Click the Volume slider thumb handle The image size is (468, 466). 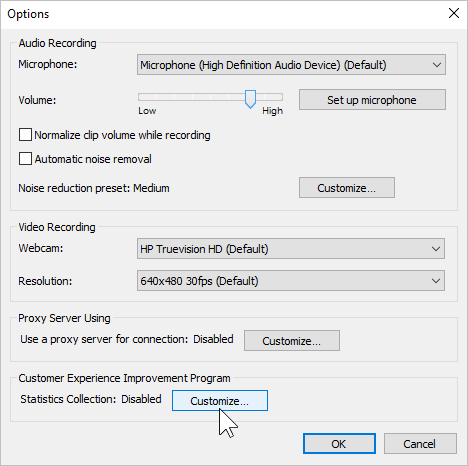(250, 99)
